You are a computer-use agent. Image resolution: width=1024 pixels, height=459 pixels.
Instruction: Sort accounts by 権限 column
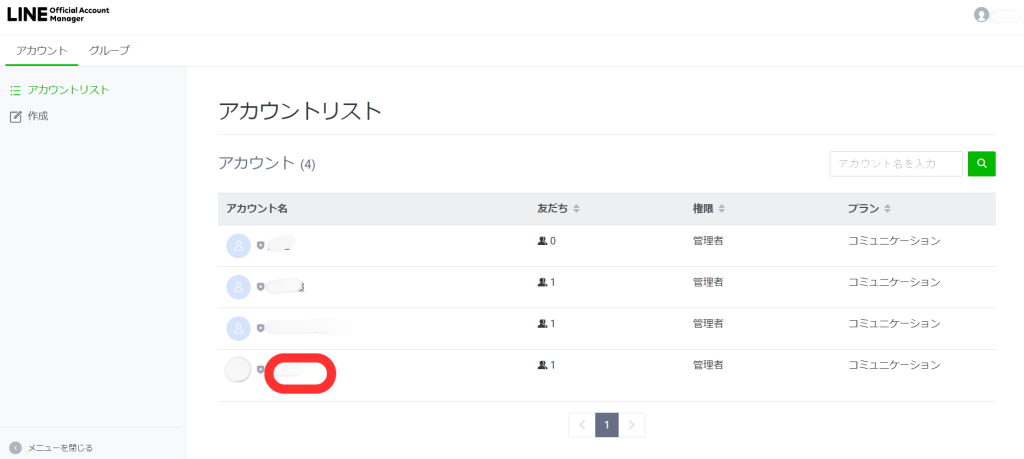click(721, 209)
